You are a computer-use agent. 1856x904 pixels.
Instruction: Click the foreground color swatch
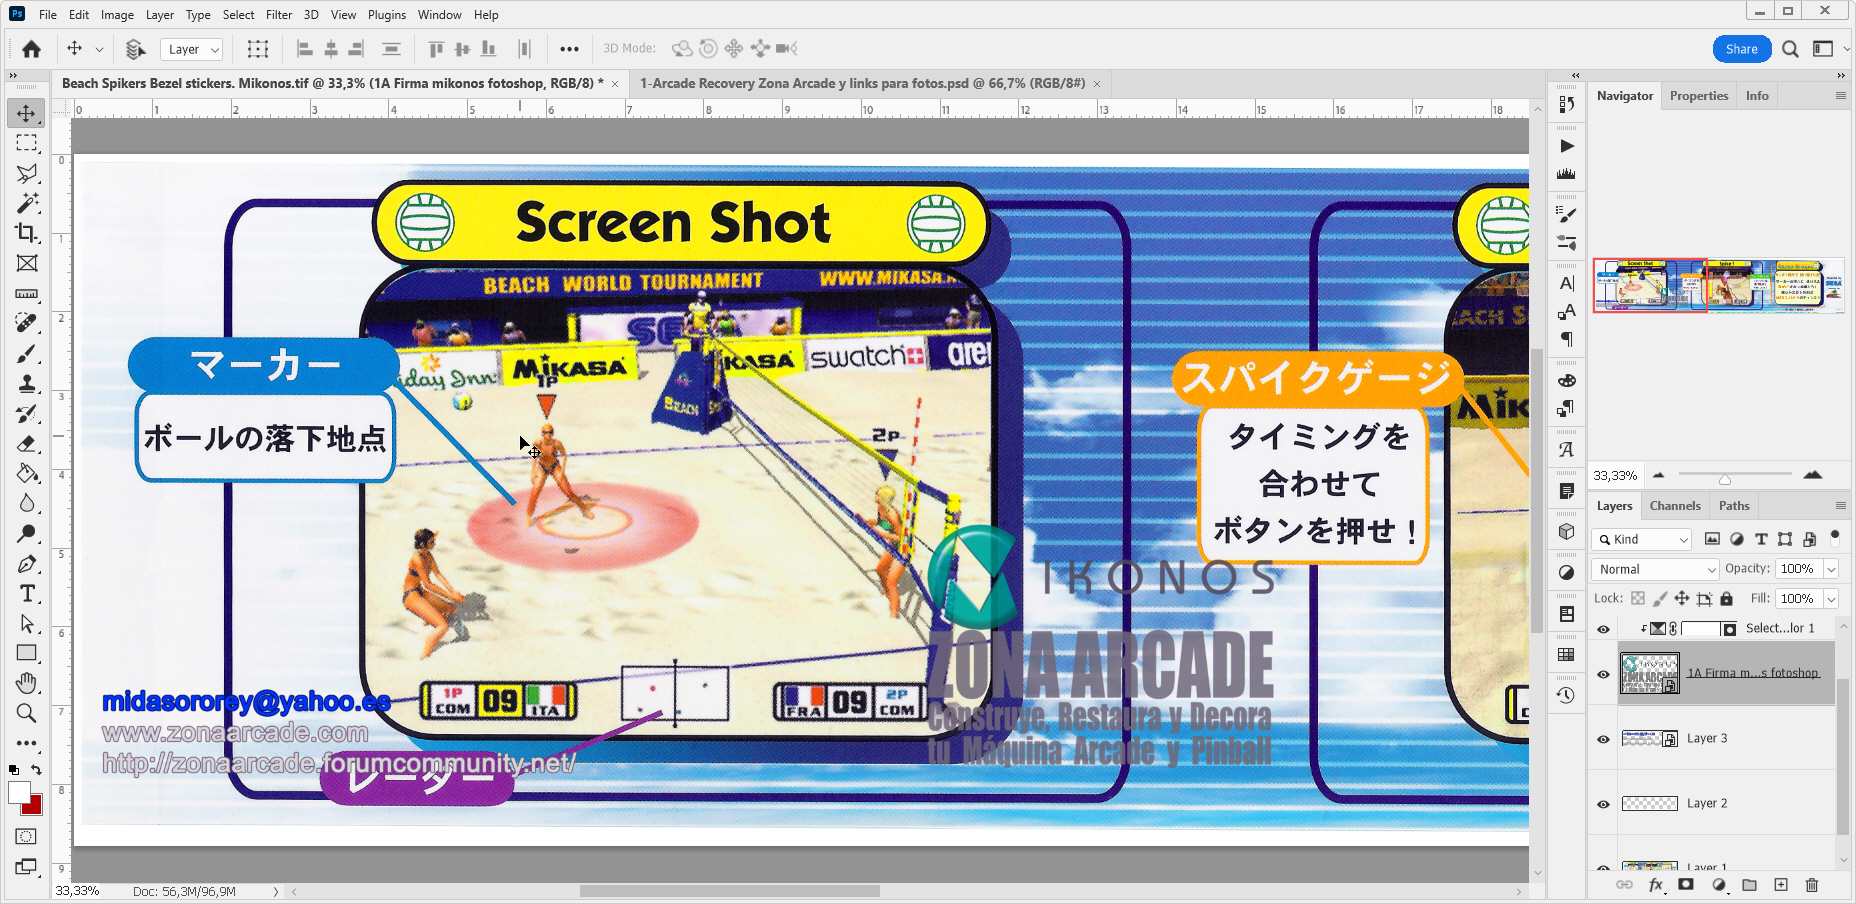coord(19,793)
